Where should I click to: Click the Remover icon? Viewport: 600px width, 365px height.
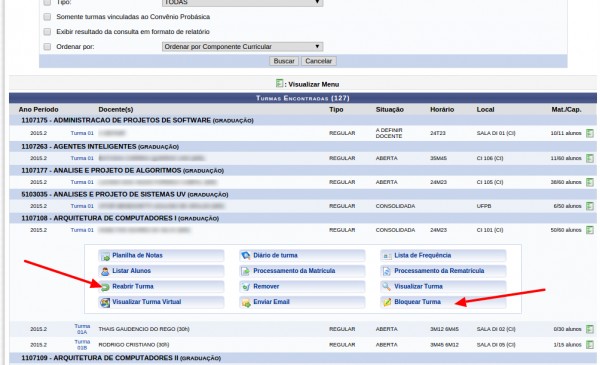[x=246, y=287]
